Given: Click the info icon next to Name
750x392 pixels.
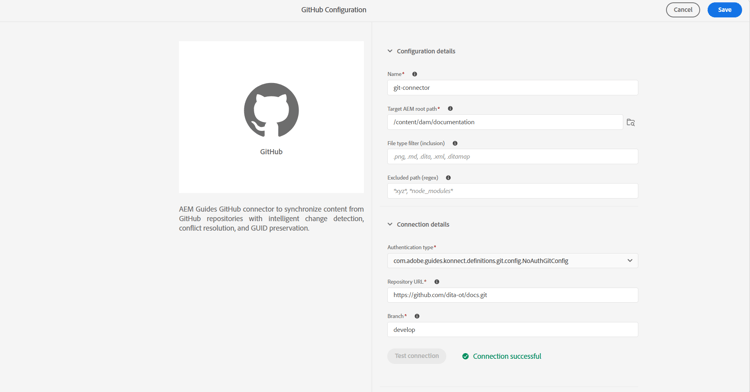Looking at the screenshot, I should tap(415, 74).
